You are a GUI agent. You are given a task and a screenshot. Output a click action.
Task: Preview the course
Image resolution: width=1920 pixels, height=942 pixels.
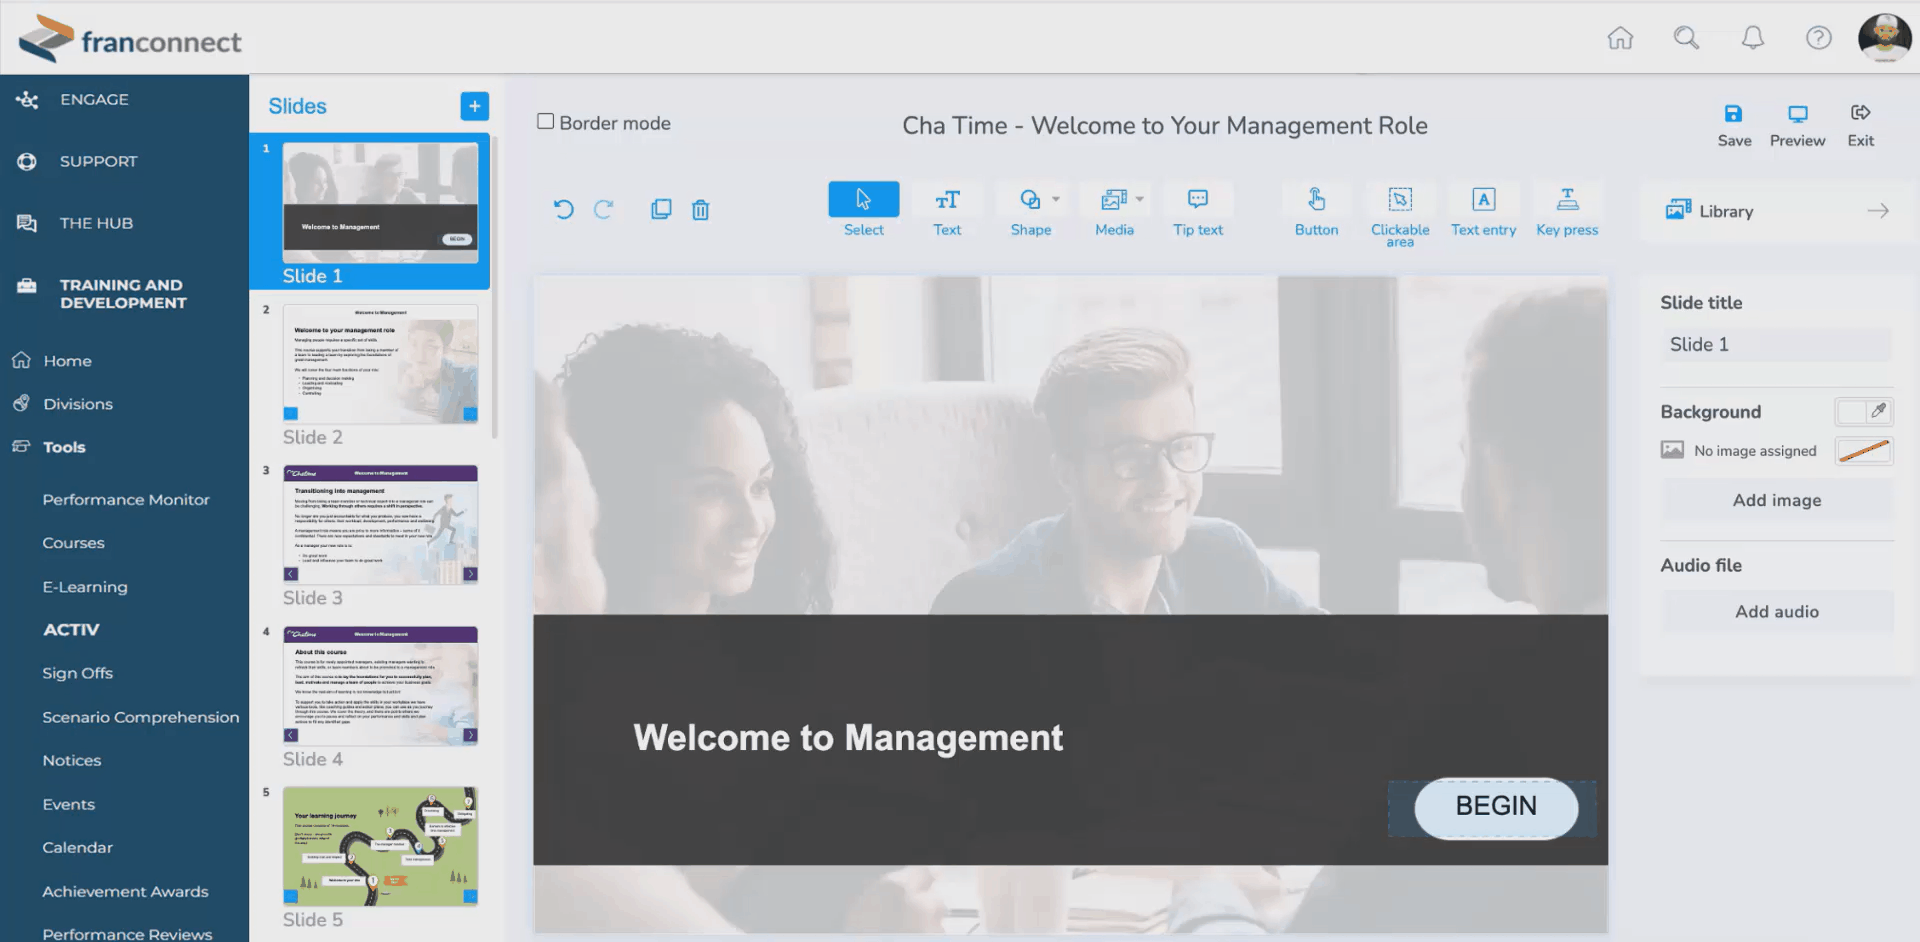[1797, 125]
